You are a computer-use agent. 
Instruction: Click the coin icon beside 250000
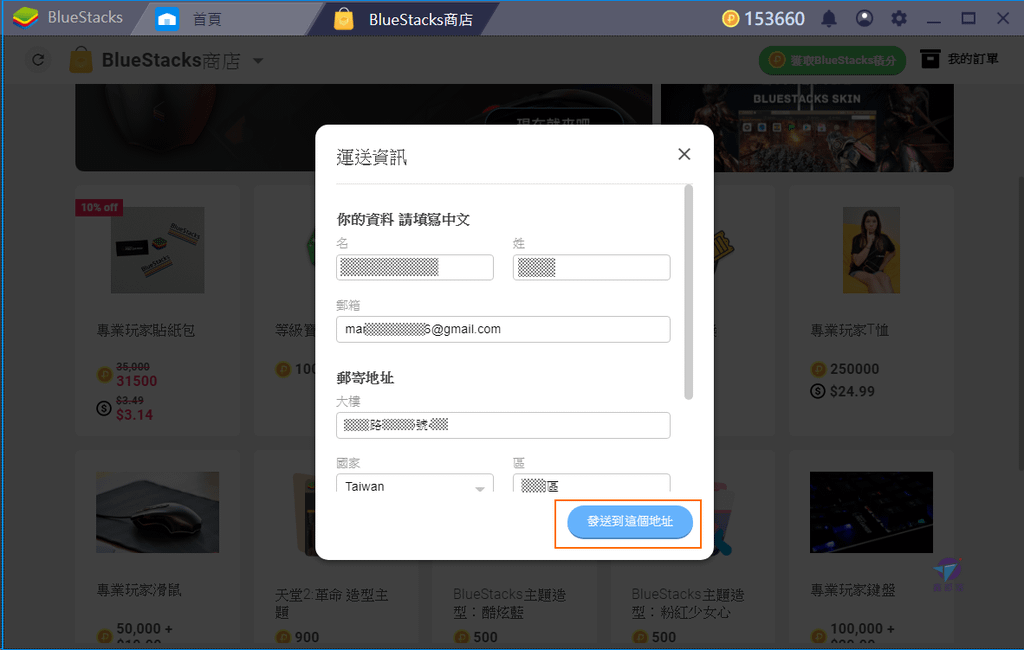pos(818,369)
